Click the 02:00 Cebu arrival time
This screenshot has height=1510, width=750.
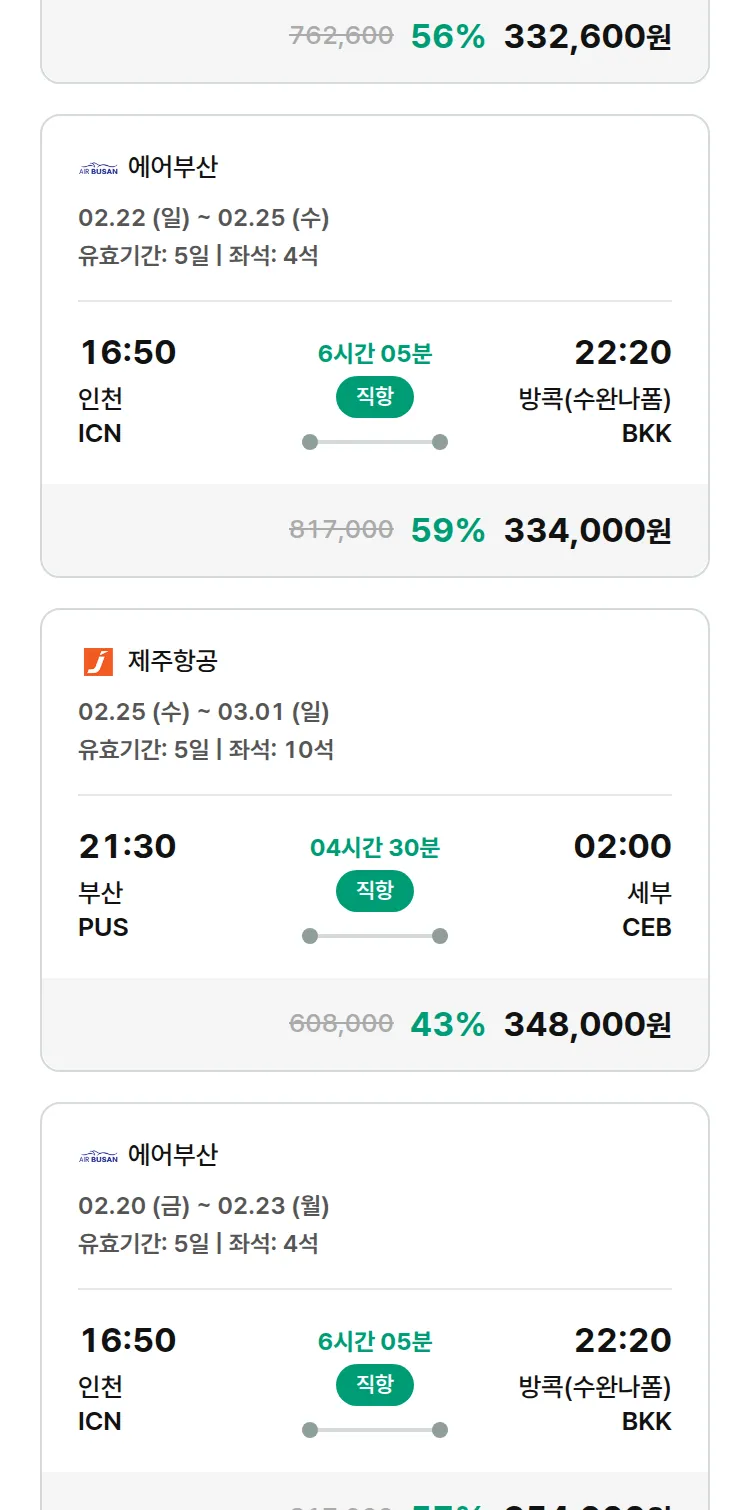point(622,846)
